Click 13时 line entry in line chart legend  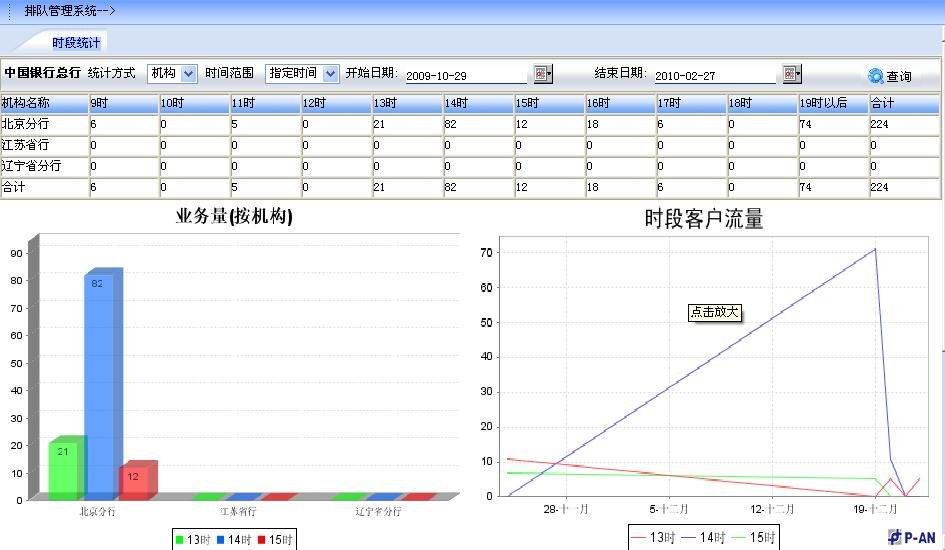tap(653, 537)
